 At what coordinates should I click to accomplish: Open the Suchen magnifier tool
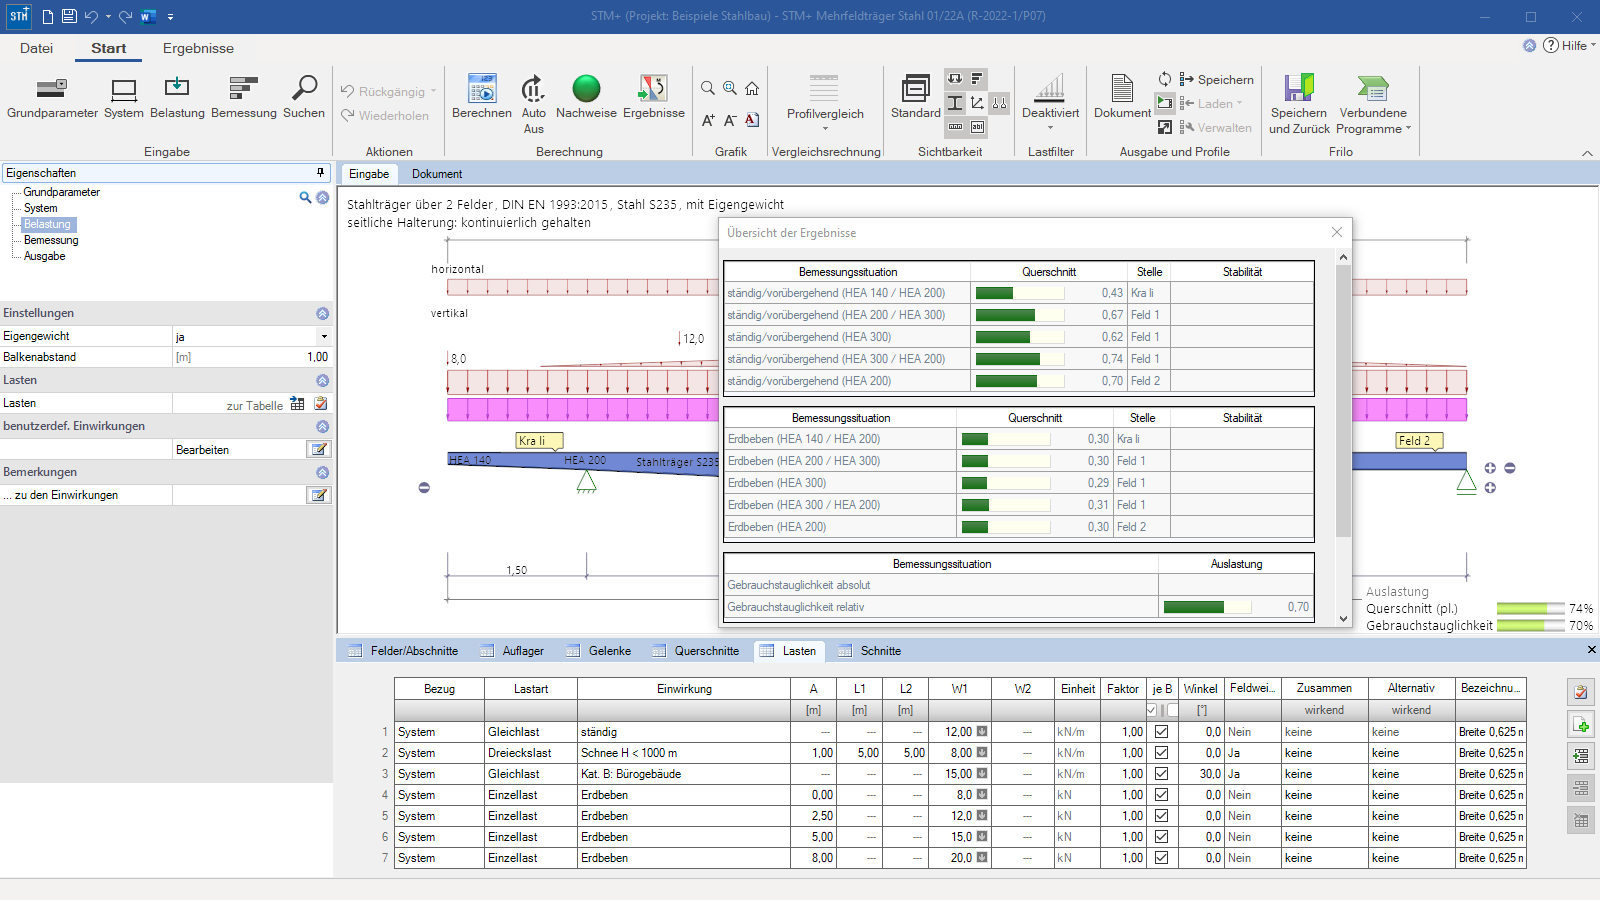pyautogui.click(x=304, y=98)
